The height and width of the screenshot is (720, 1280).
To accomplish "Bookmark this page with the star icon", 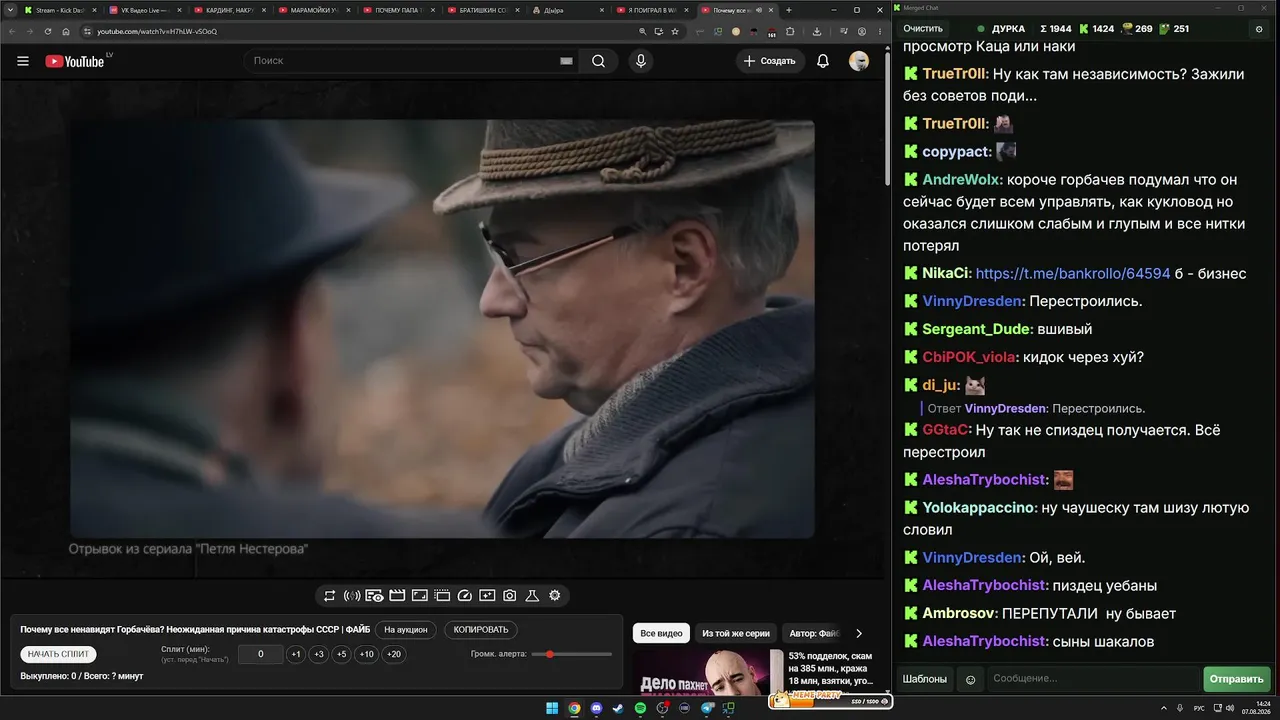I will coord(675,31).
